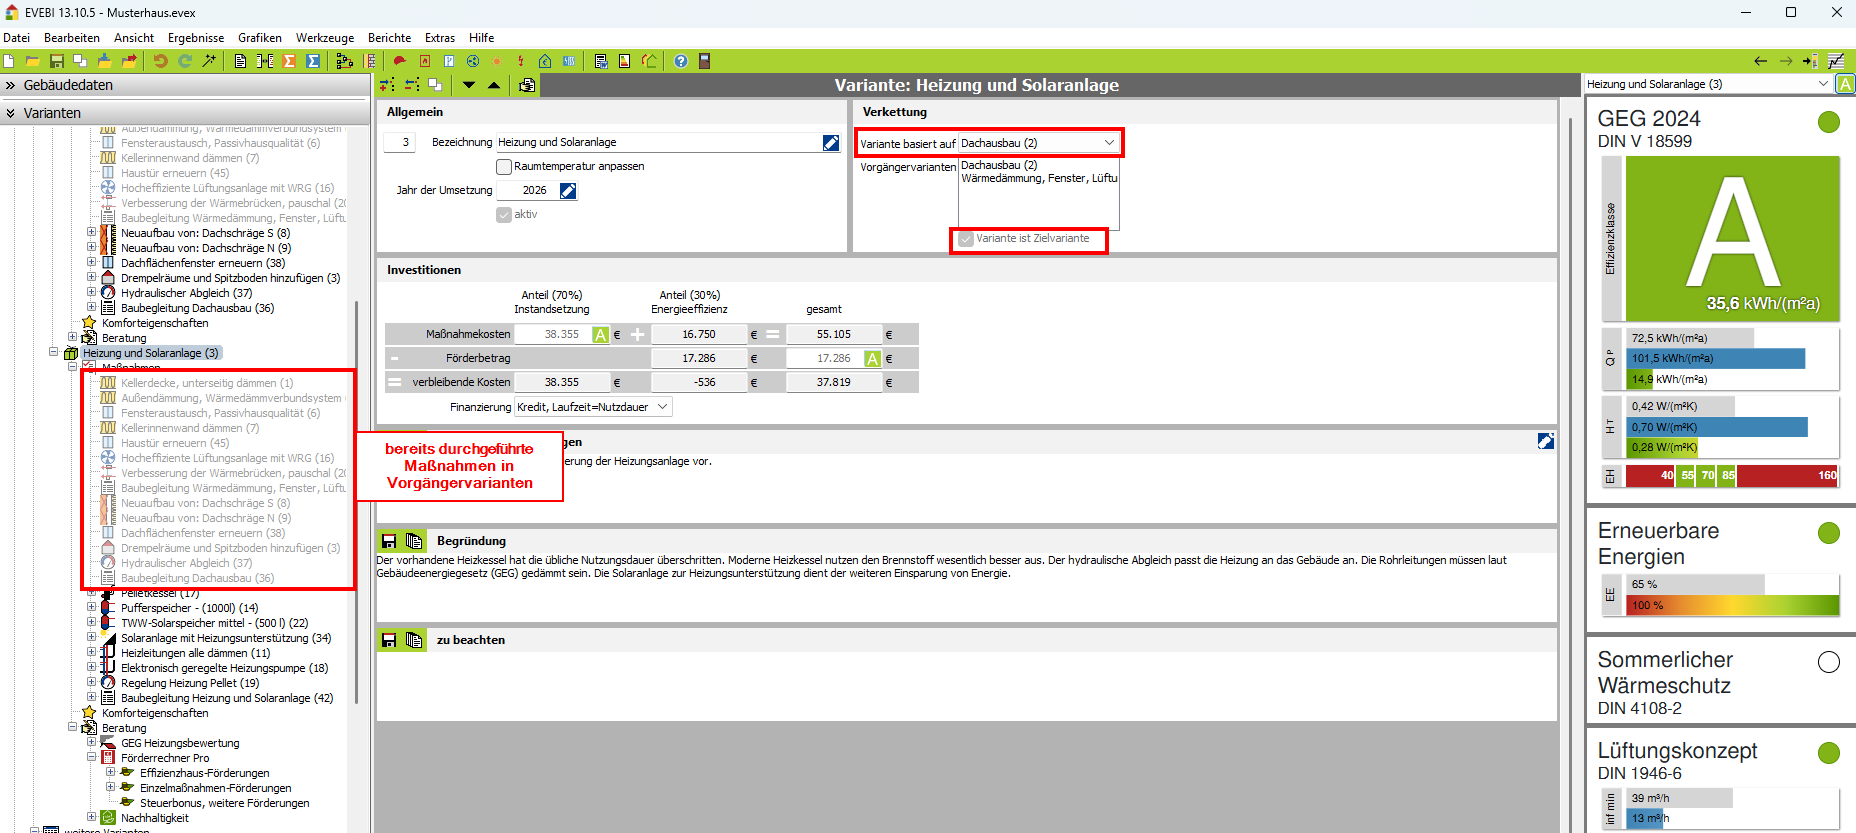Screen dimensions: 1856x833
Task: Click the green A beside Maßnahmekosten value
Action: (601, 335)
